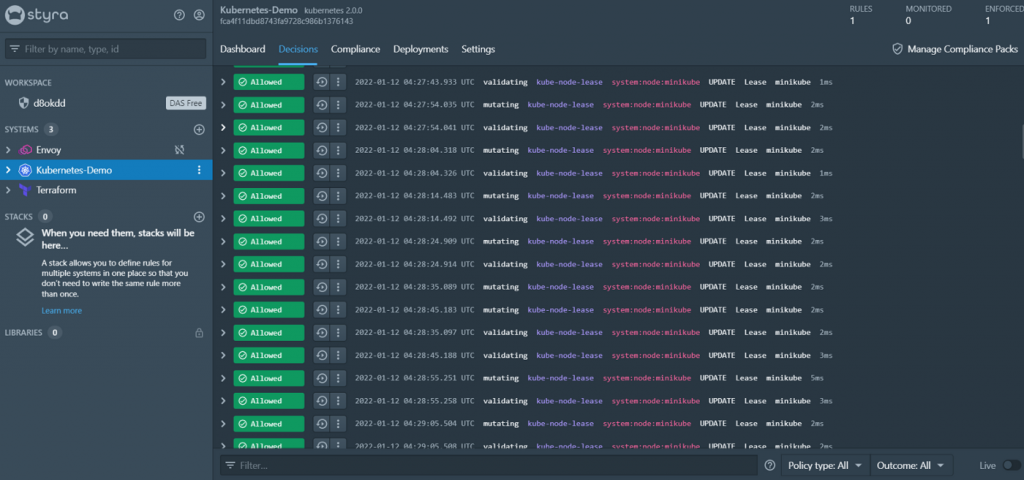
Task: Click the Manage Compliance Packs button
Action: (955, 49)
